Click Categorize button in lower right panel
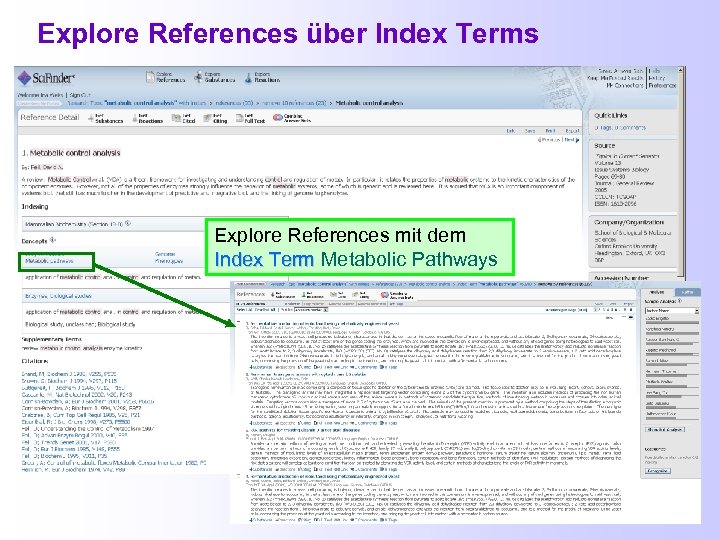Screen dimensions: 720x540 (x=658, y=471)
